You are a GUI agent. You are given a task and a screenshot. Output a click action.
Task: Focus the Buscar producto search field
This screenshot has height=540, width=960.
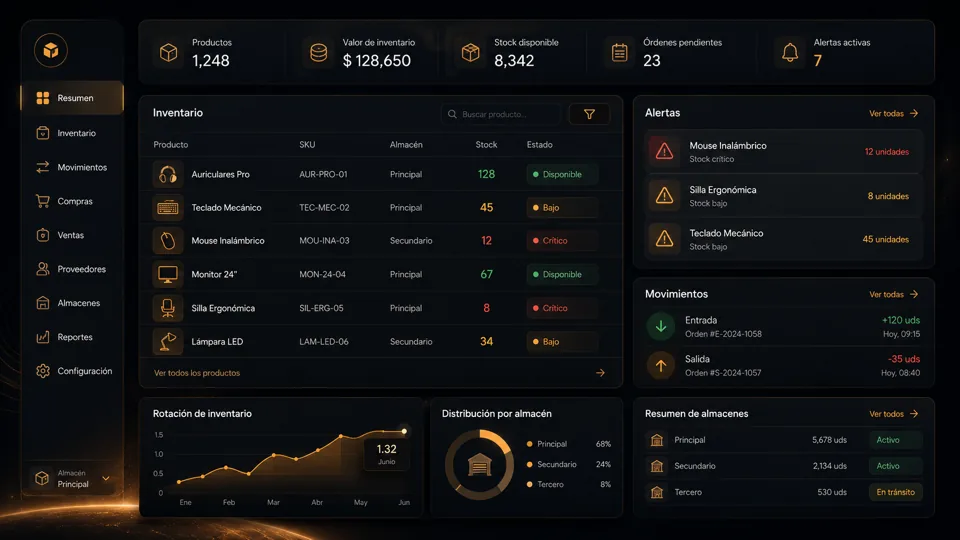click(x=501, y=114)
